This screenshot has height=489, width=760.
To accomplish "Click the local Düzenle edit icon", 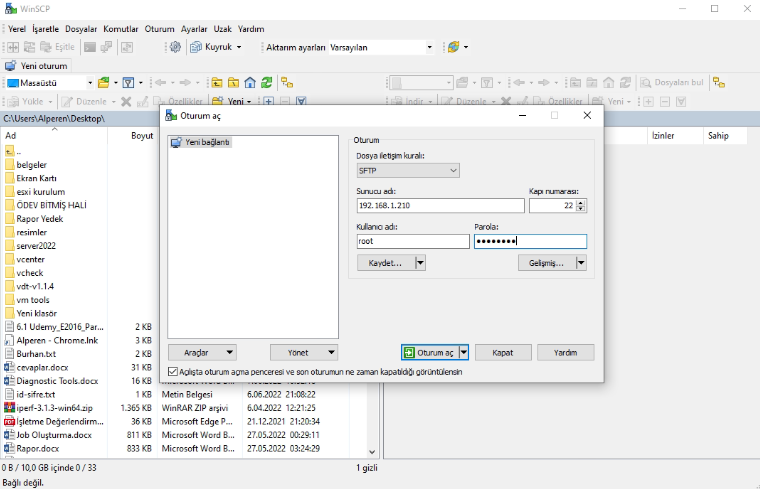I will coord(67,101).
